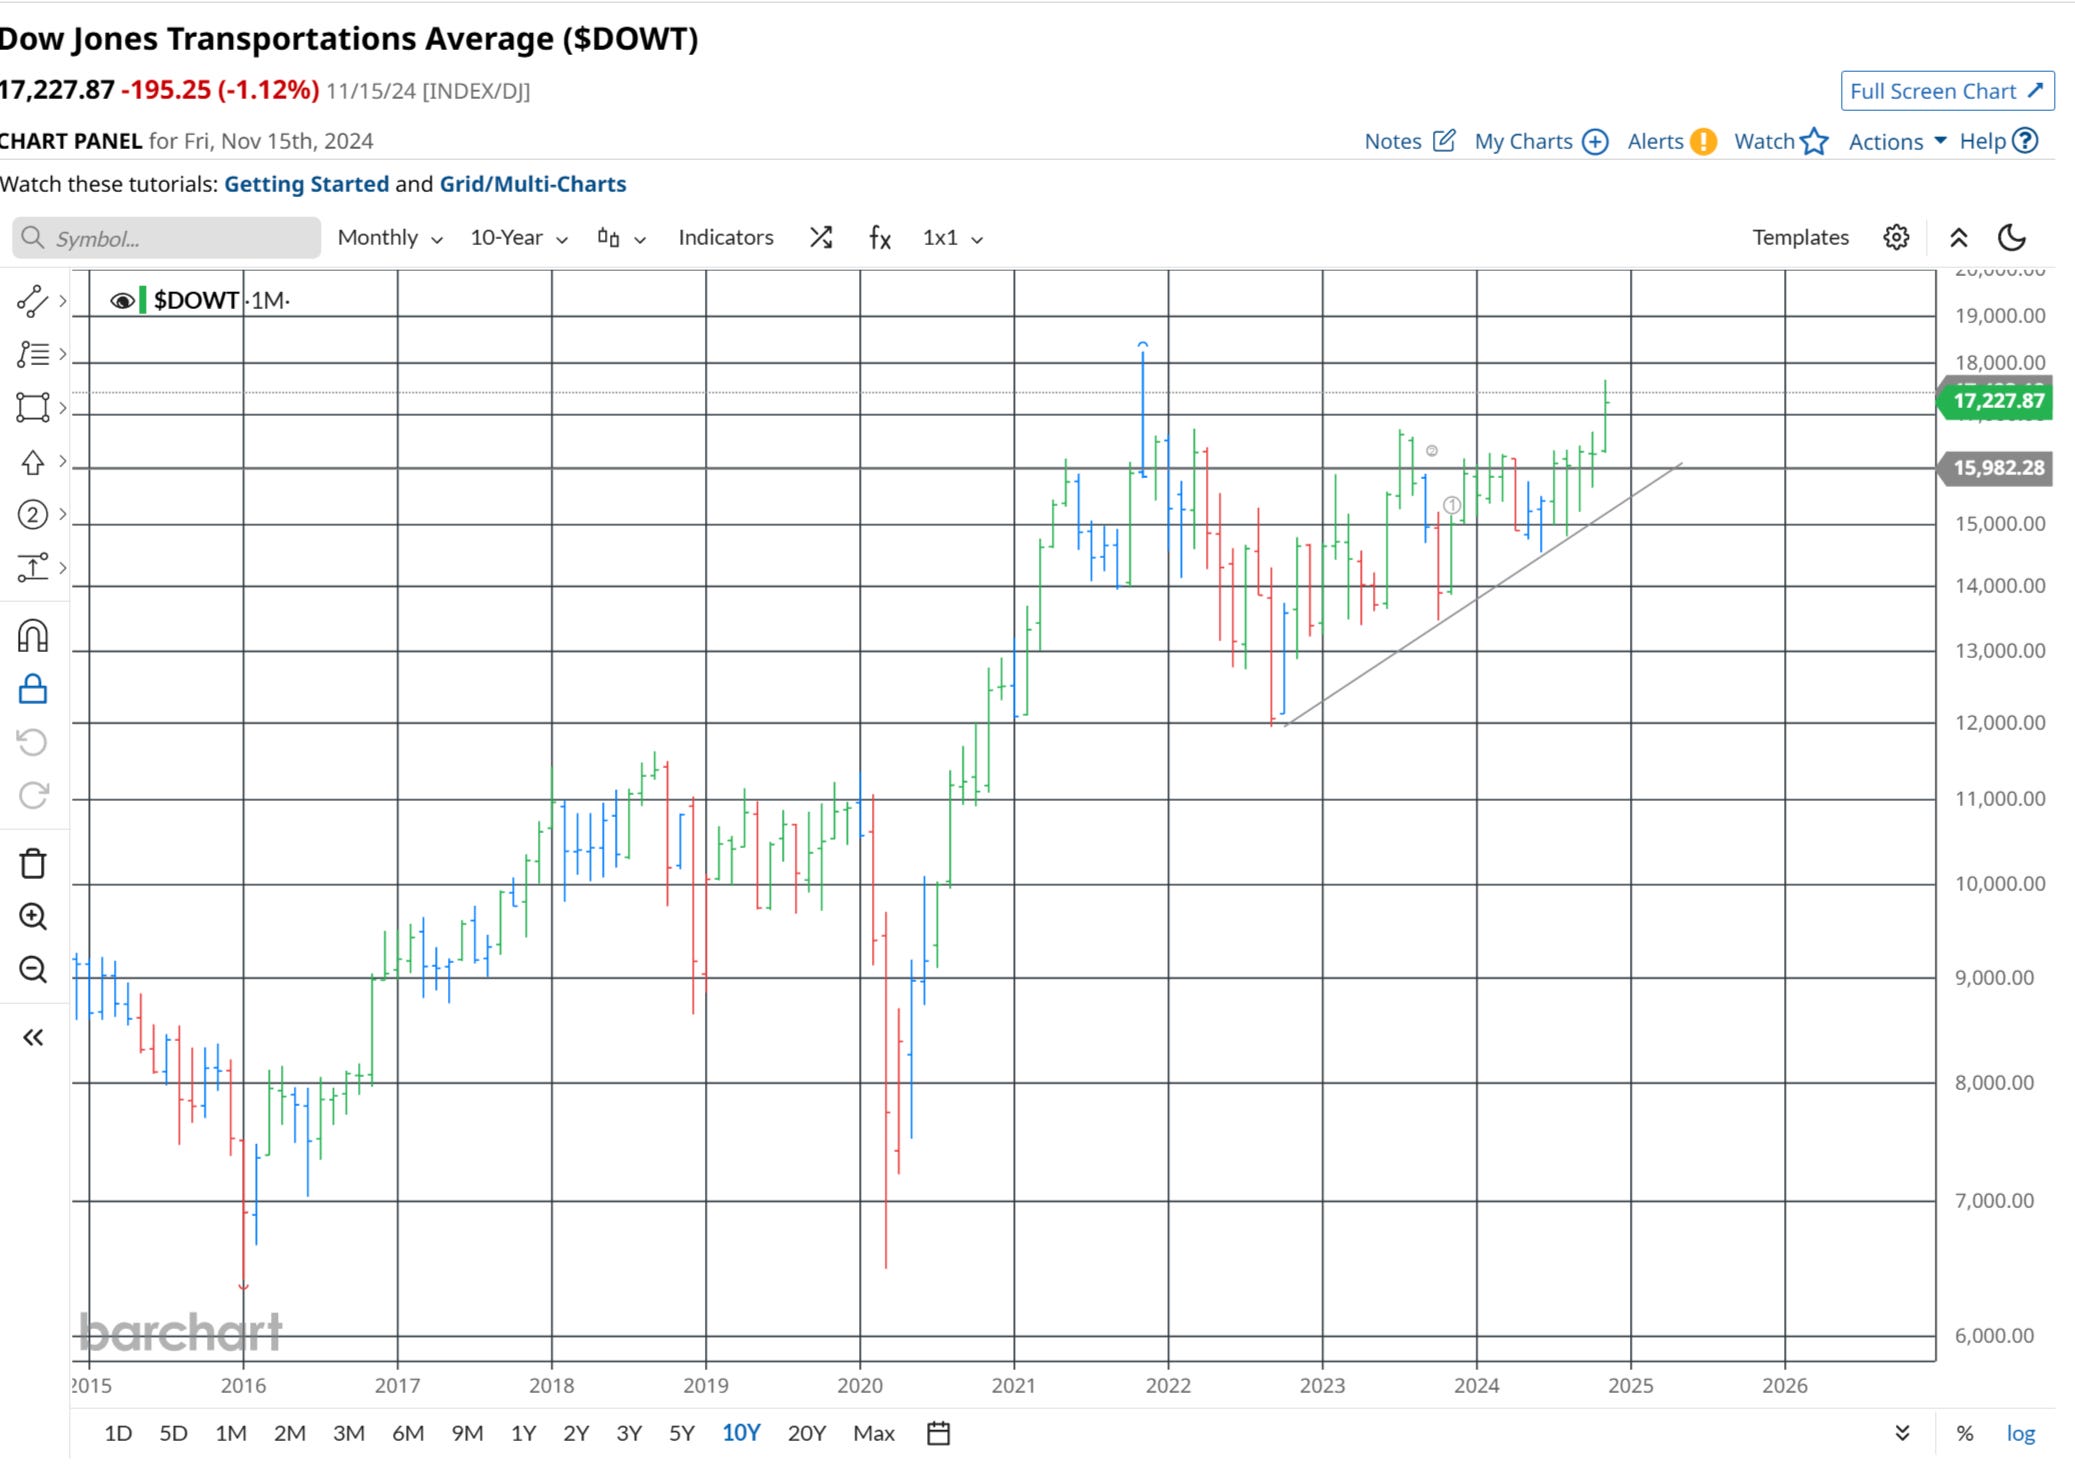Open the Monthly period dropdown
The height and width of the screenshot is (1483, 2075).
point(390,238)
